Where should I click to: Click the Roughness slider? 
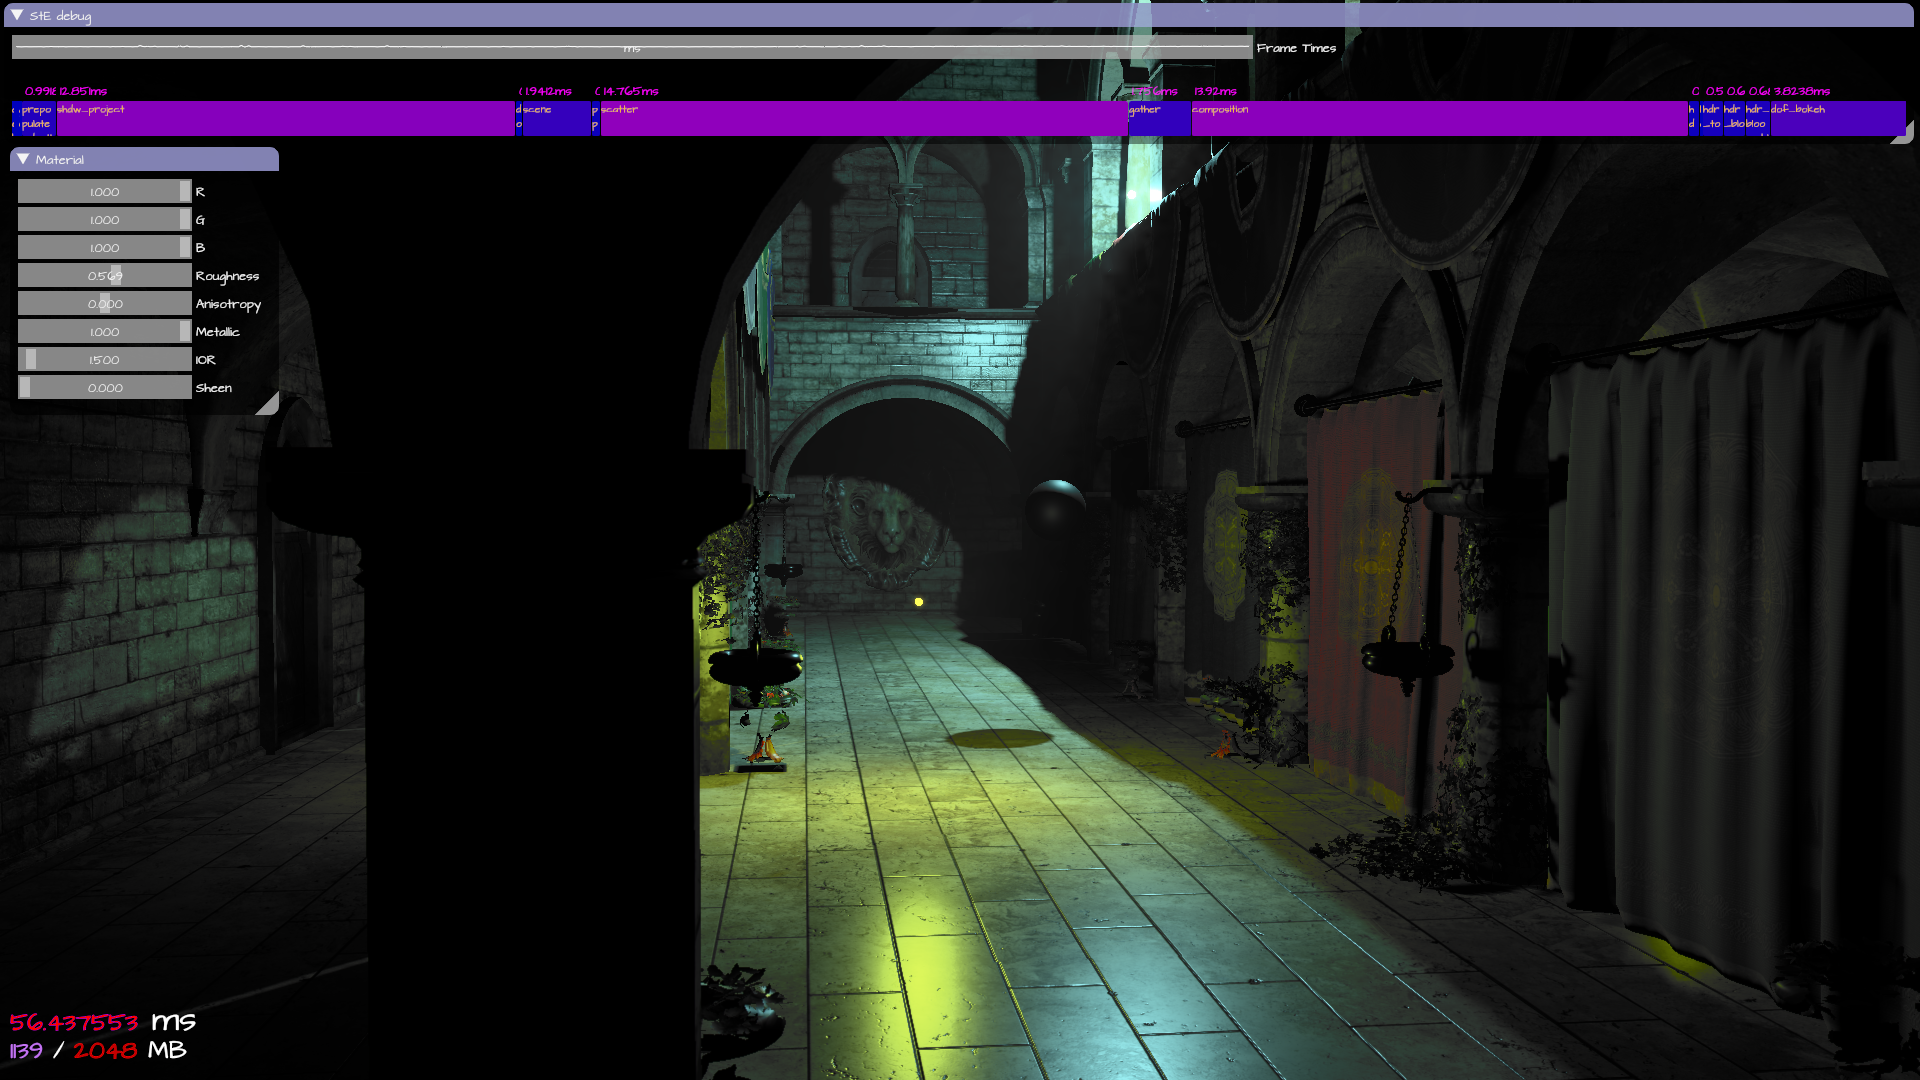[x=104, y=276]
